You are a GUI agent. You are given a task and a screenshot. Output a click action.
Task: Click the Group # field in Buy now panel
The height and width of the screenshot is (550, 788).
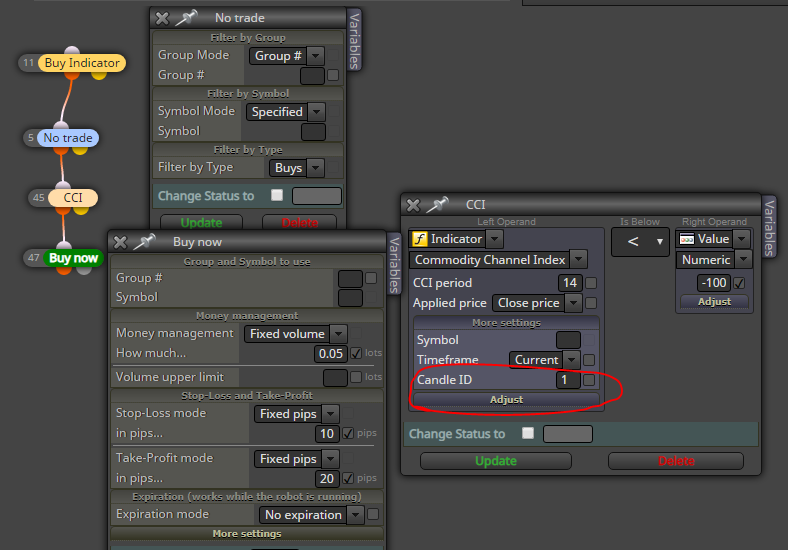[350, 278]
